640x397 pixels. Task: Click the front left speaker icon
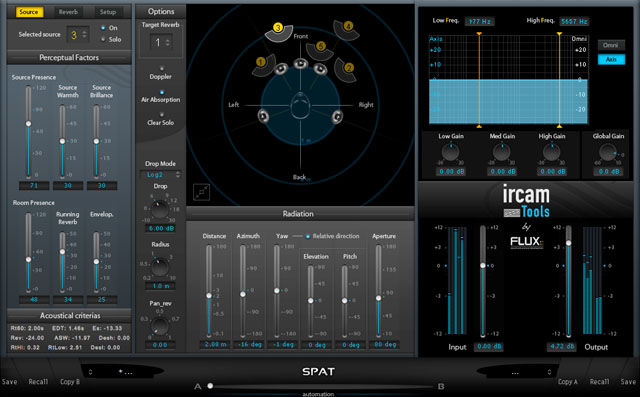pos(281,69)
